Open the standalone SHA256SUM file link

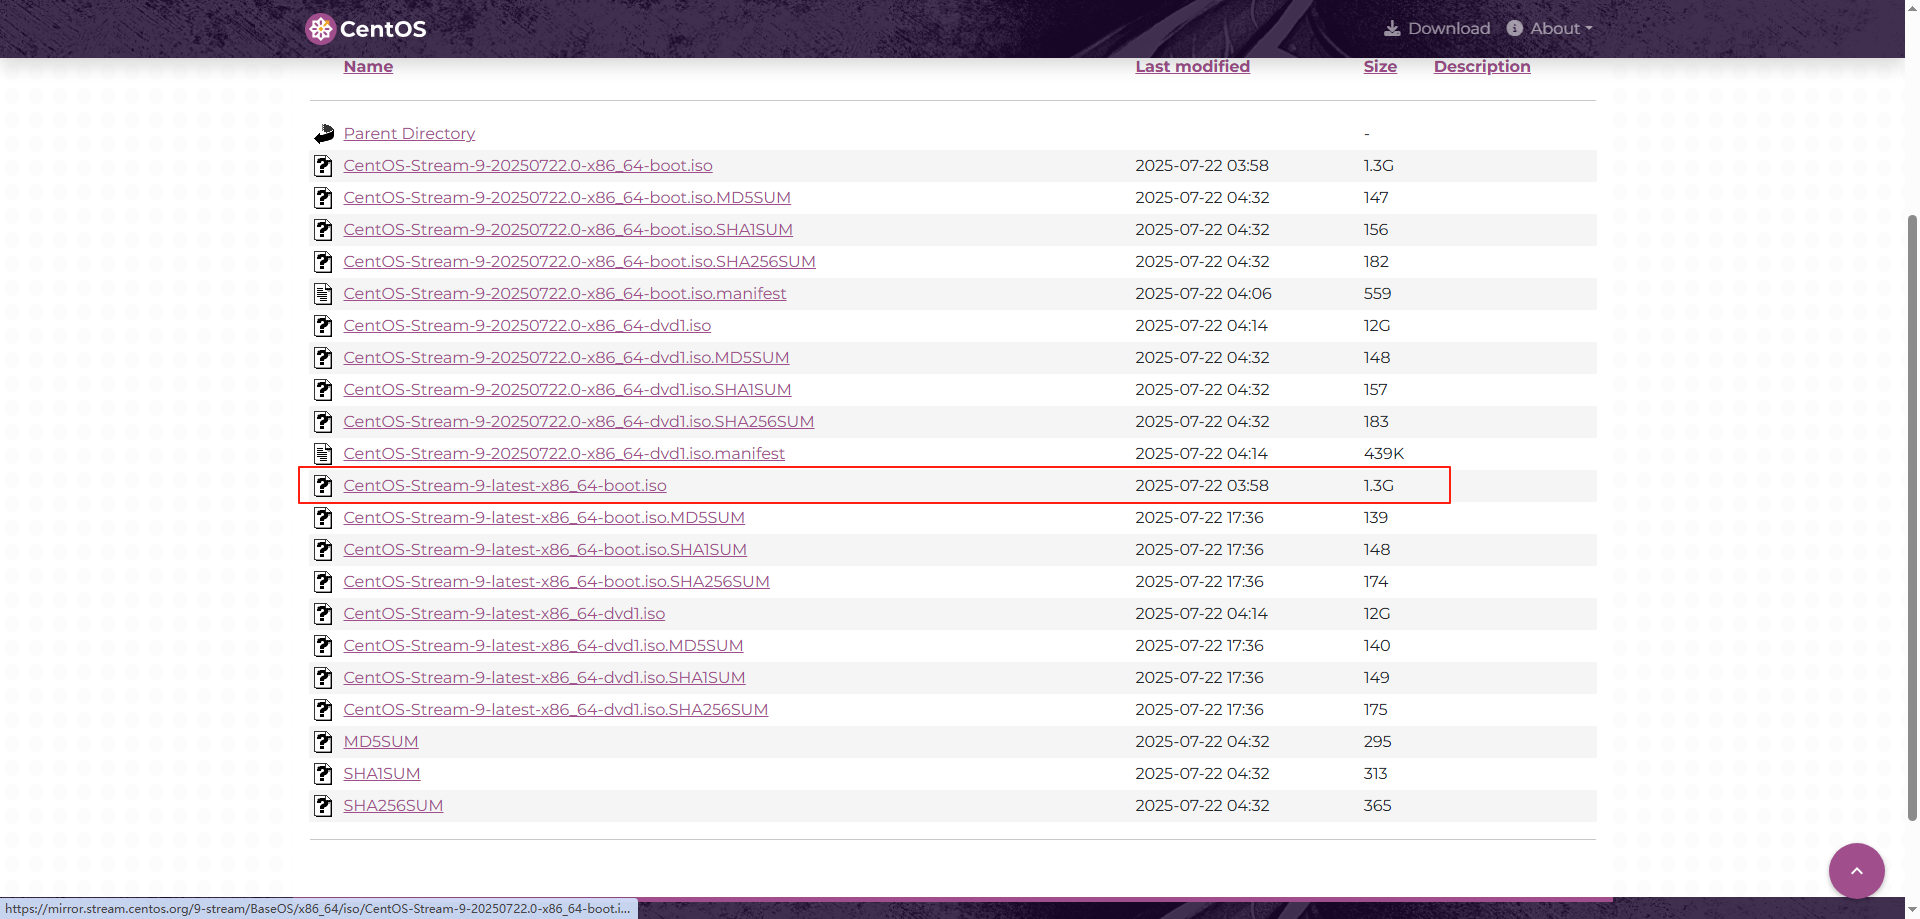pos(393,805)
